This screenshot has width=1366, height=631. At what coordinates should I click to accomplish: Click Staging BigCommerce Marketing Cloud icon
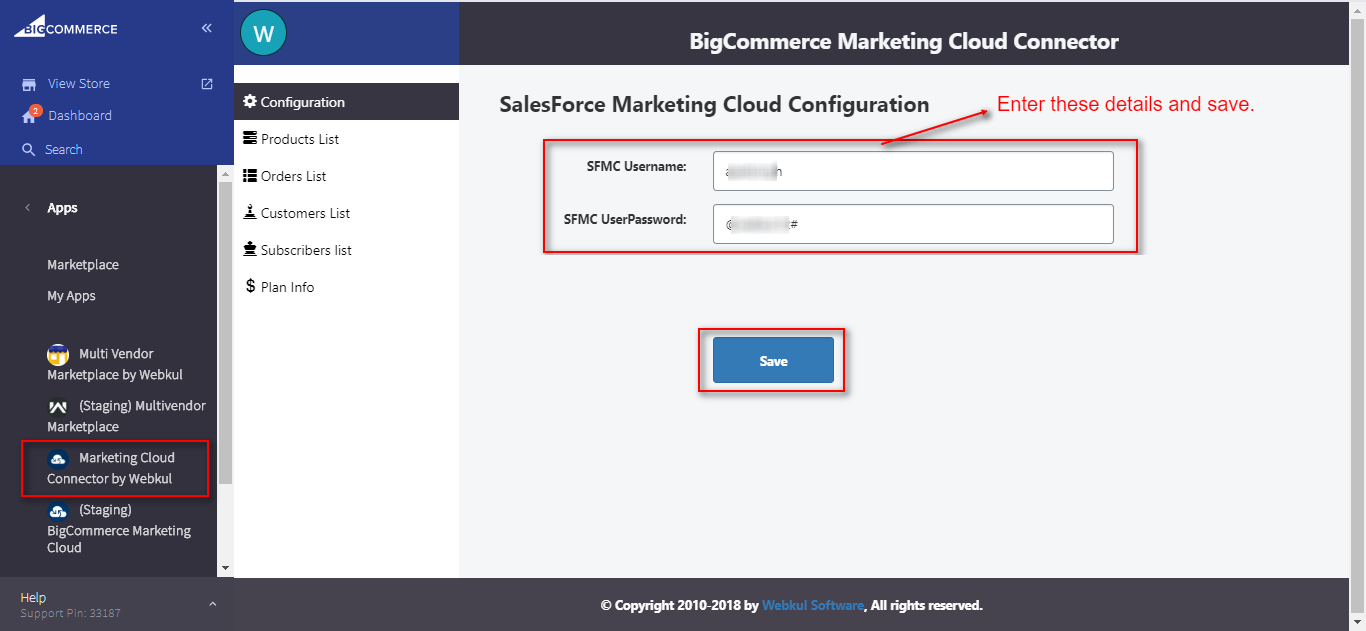(x=58, y=511)
